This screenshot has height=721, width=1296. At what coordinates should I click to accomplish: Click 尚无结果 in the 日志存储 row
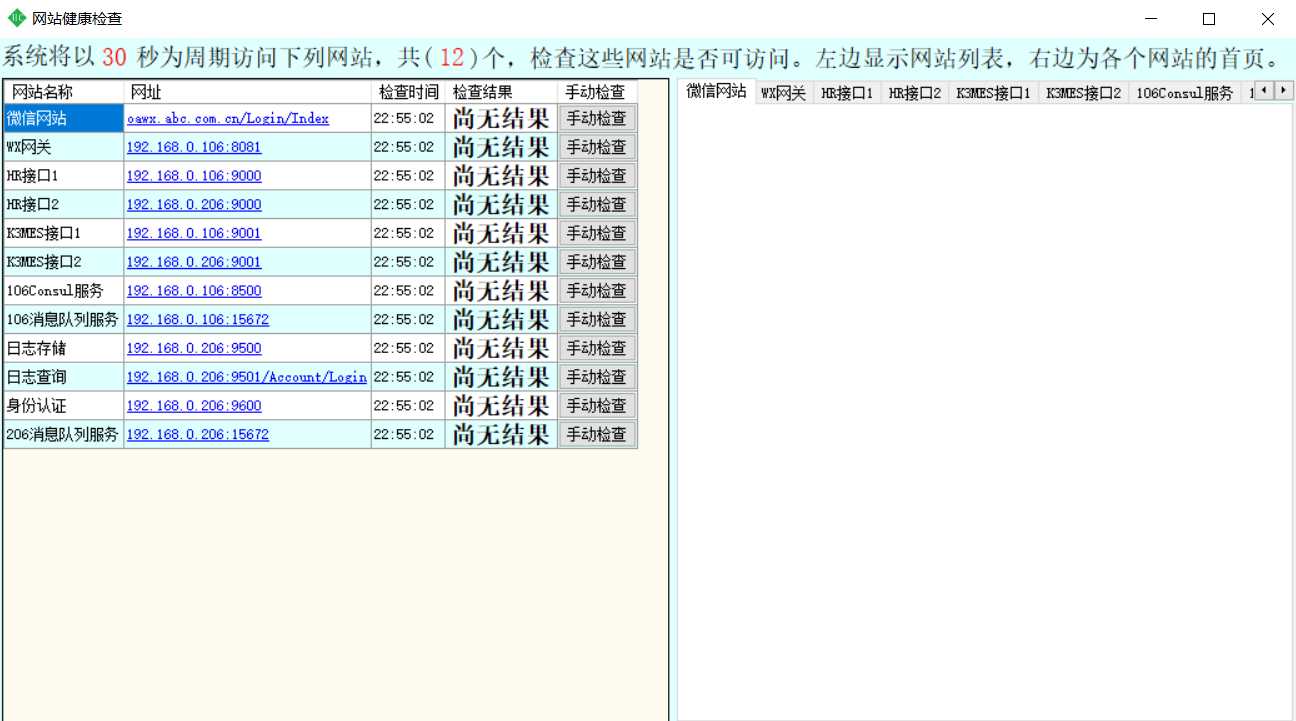(501, 348)
